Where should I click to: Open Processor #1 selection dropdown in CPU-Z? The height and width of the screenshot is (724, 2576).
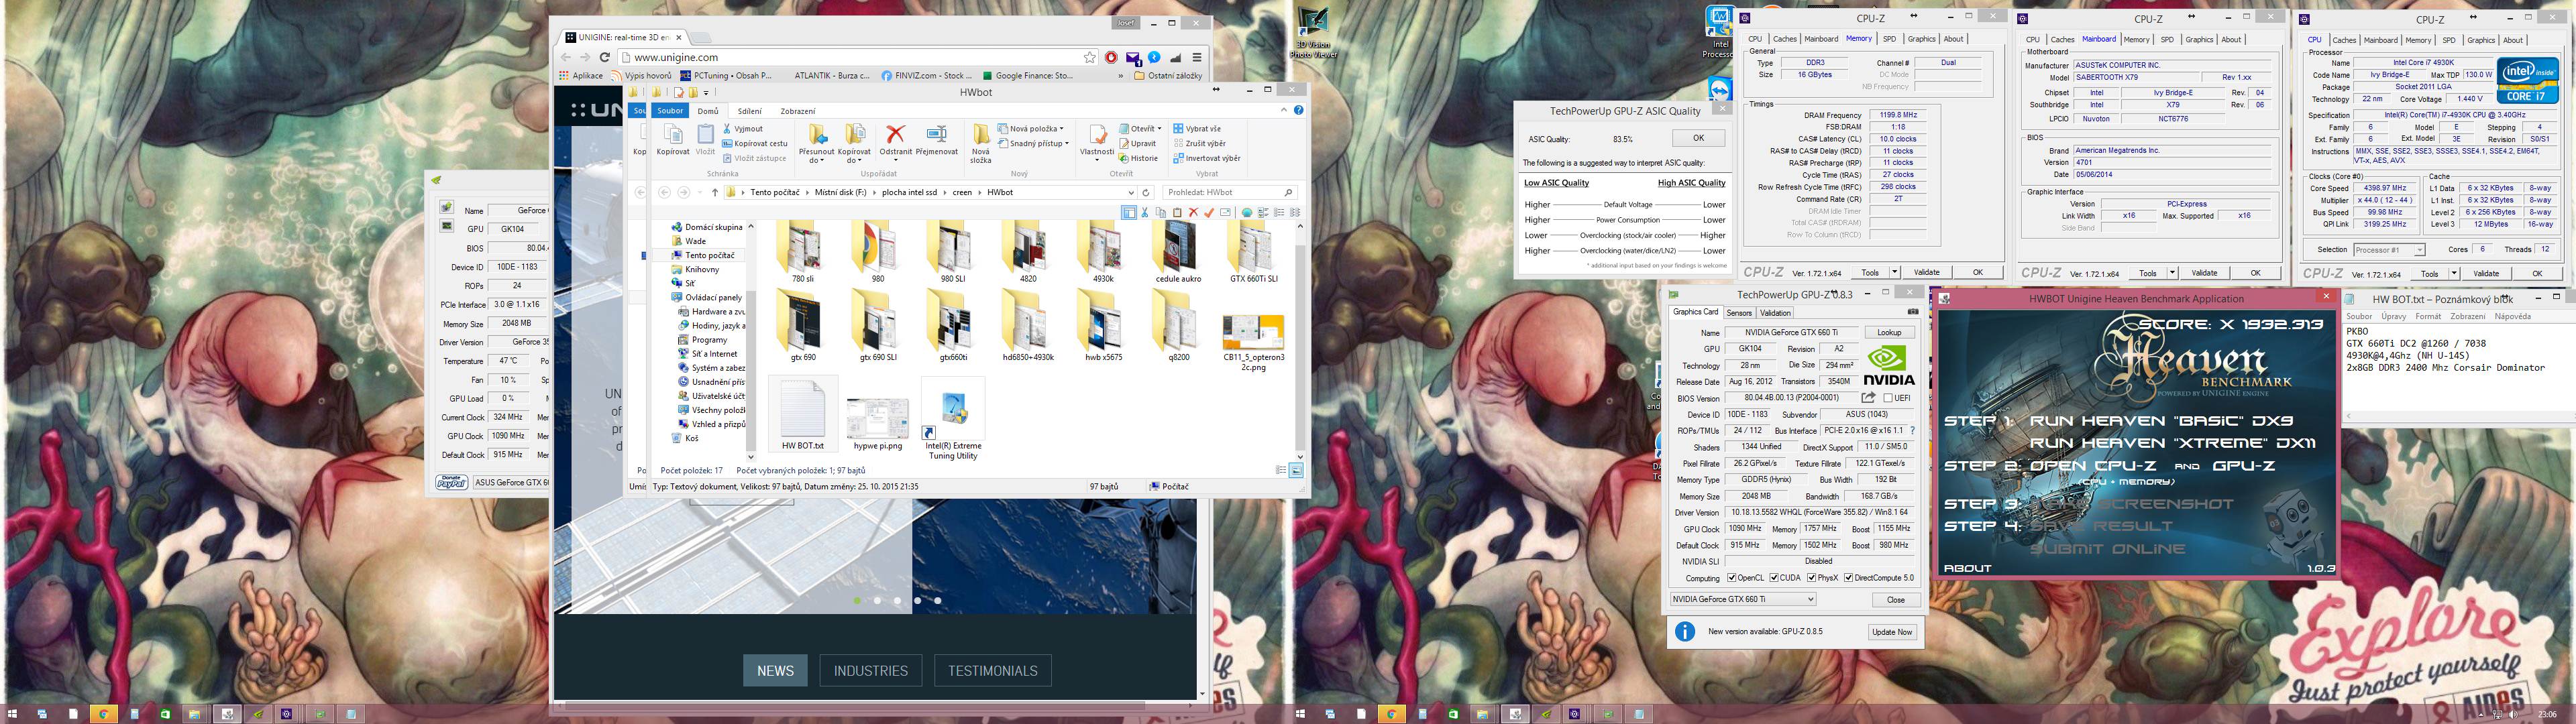[2389, 250]
